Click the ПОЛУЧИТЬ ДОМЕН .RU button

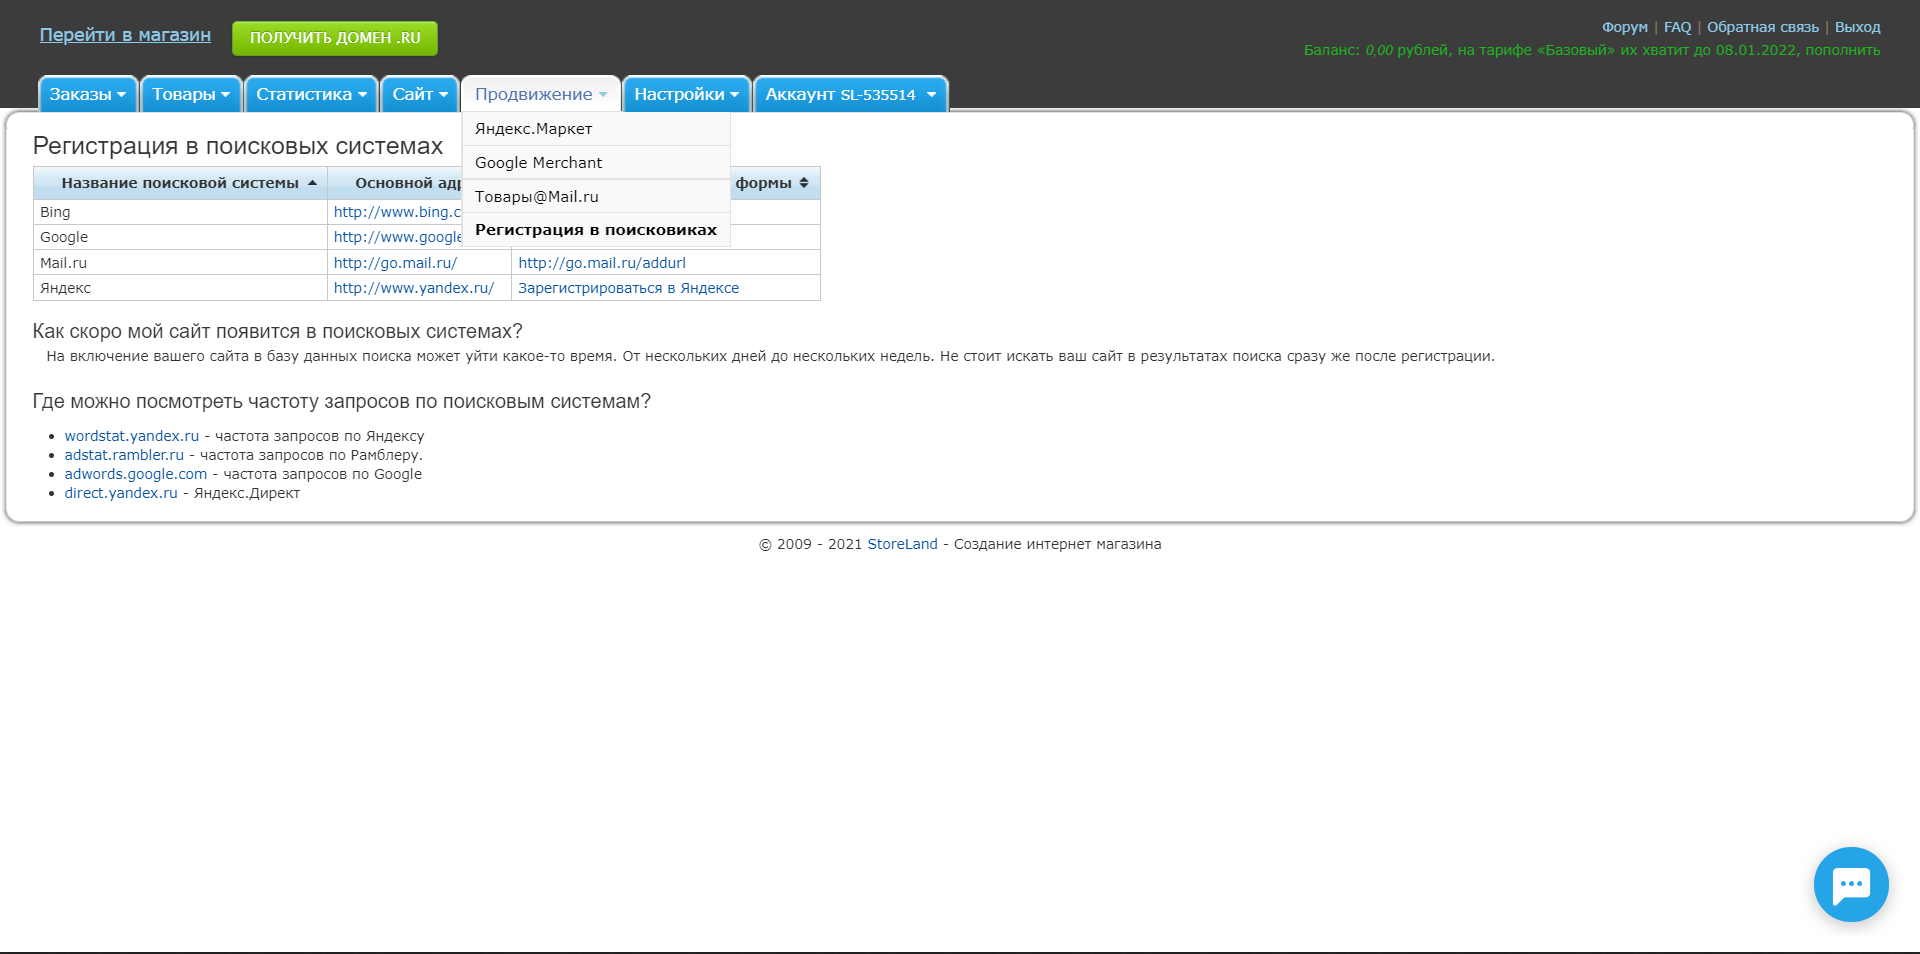click(335, 38)
